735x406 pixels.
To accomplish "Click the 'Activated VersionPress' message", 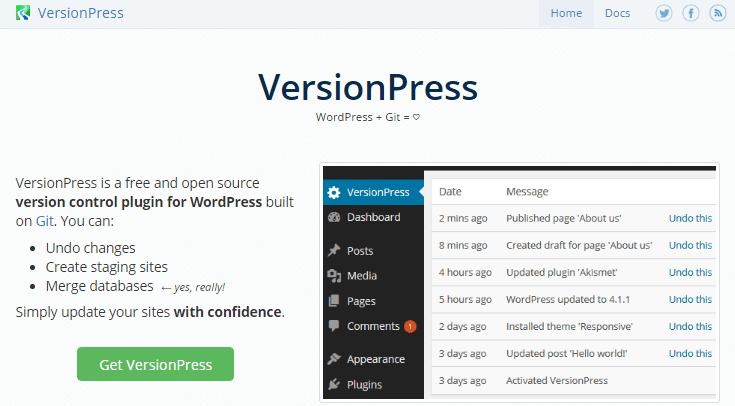I will click(557, 381).
